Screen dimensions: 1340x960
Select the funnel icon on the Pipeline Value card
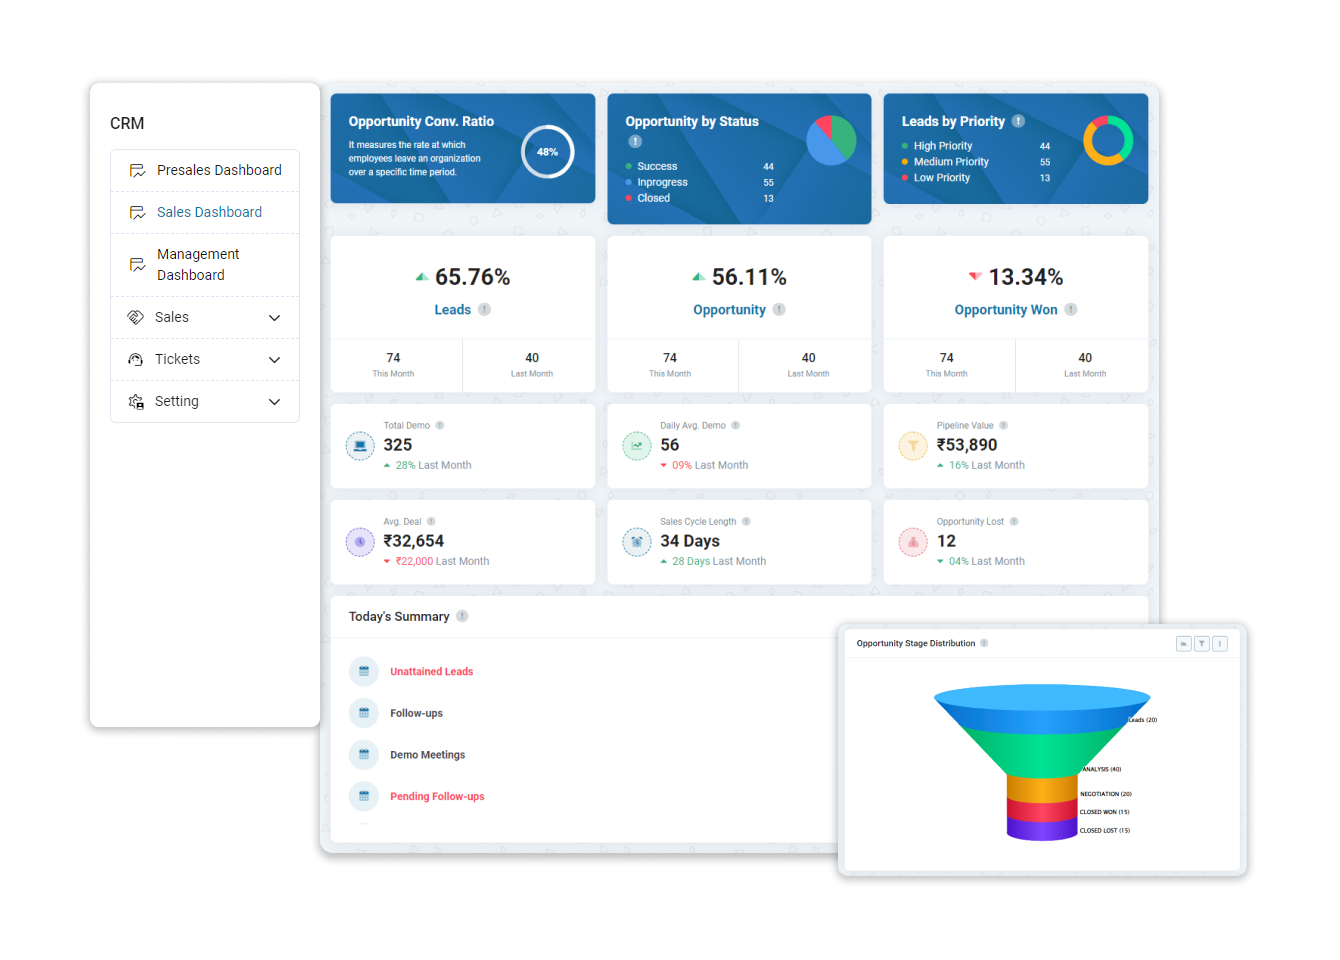pos(913,445)
